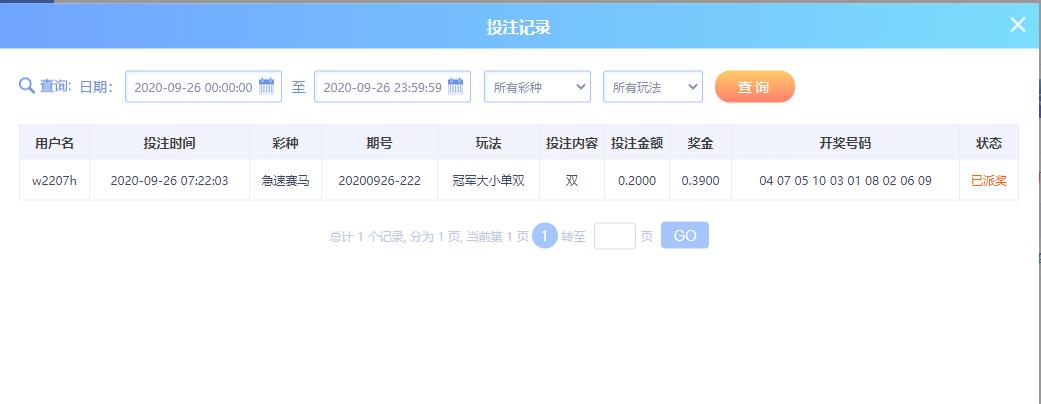Select bet time 2020-09-26 07:22:03
This screenshot has width=1041, height=404.
pos(169,180)
